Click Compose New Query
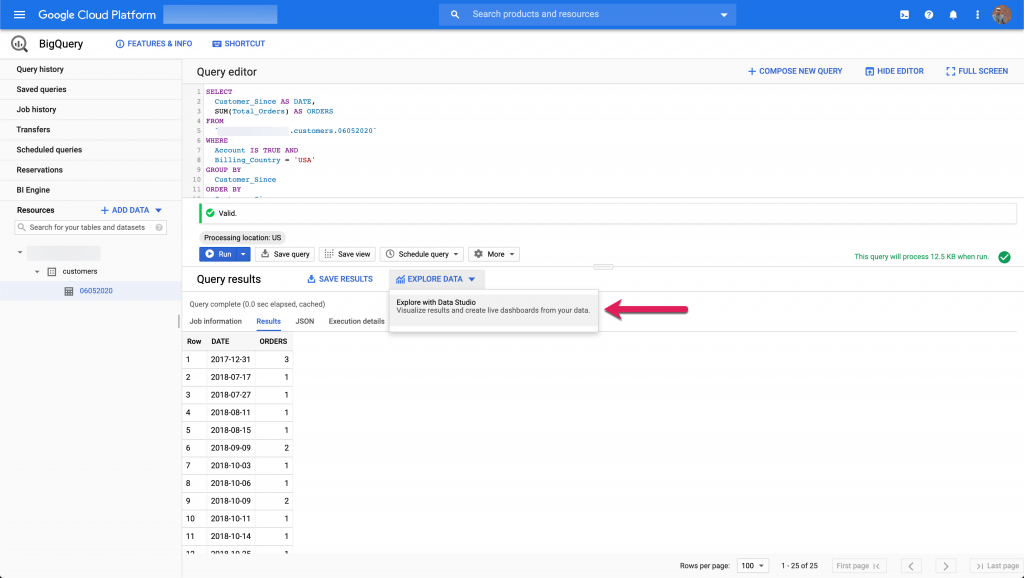This screenshot has height=578, width=1024. (x=795, y=71)
